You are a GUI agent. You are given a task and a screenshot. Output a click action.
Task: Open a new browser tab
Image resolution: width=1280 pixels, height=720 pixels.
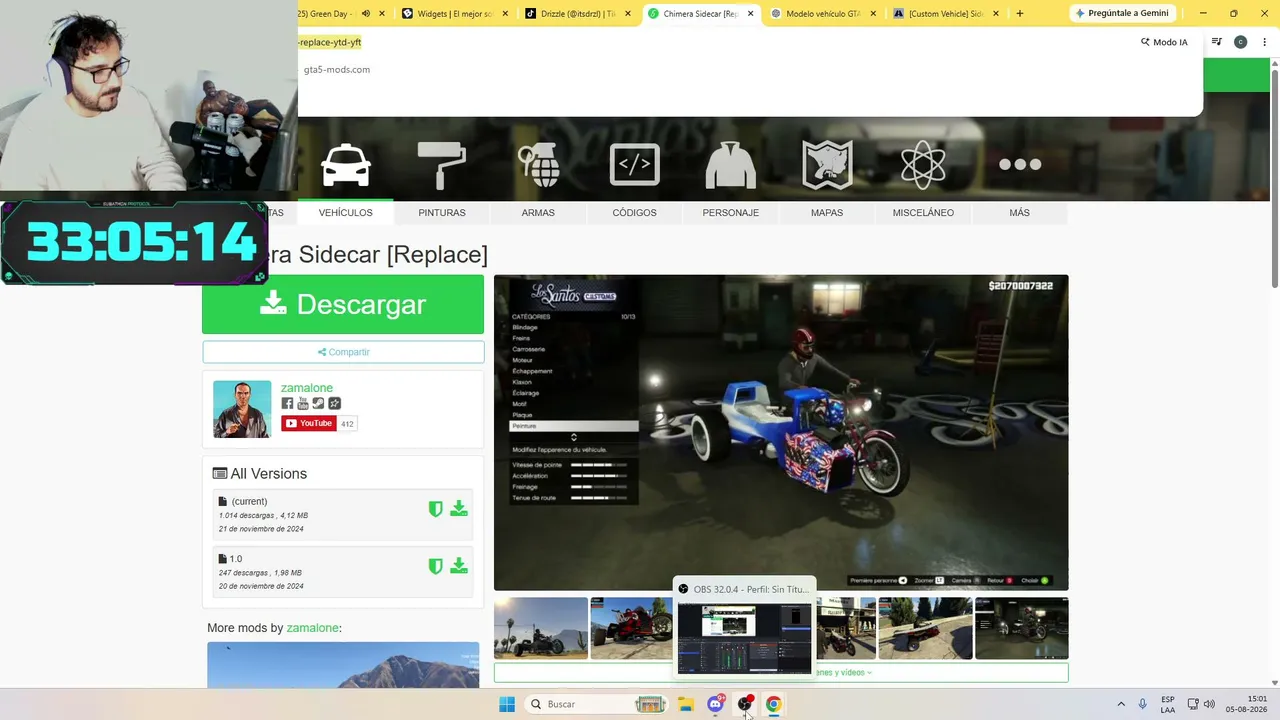pyautogui.click(x=1020, y=14)
